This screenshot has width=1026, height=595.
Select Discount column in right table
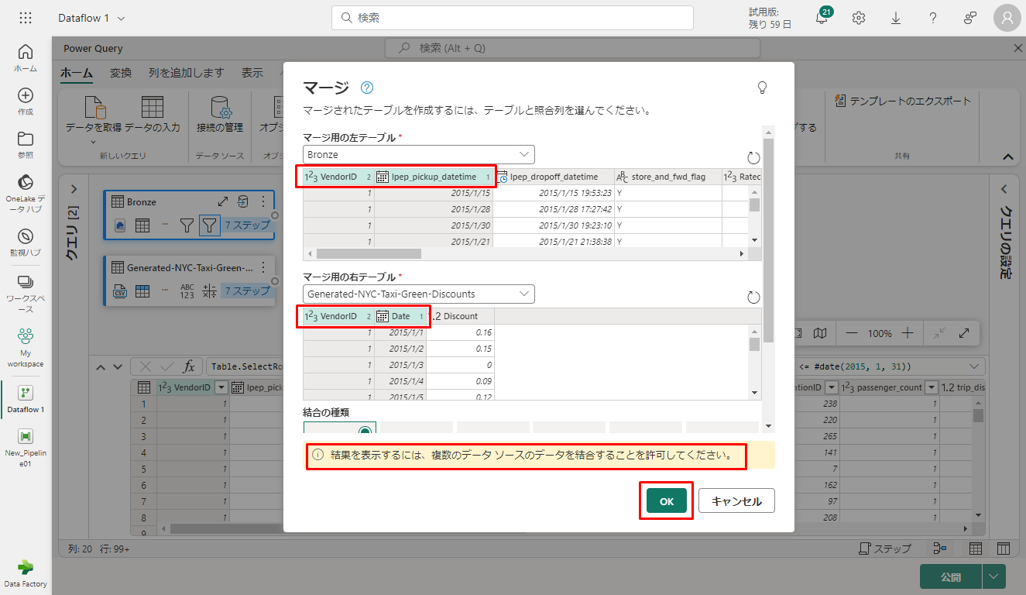coord(461,316)
